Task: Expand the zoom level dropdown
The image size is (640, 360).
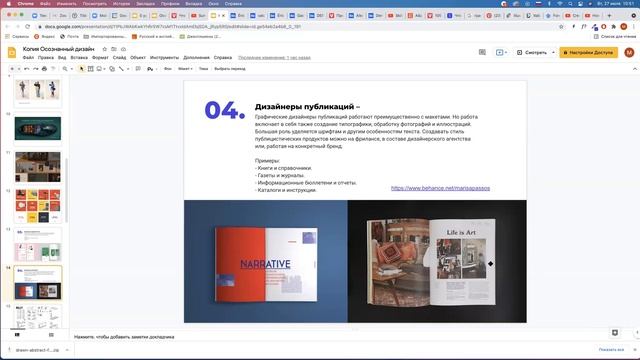Action: [72, 69]
